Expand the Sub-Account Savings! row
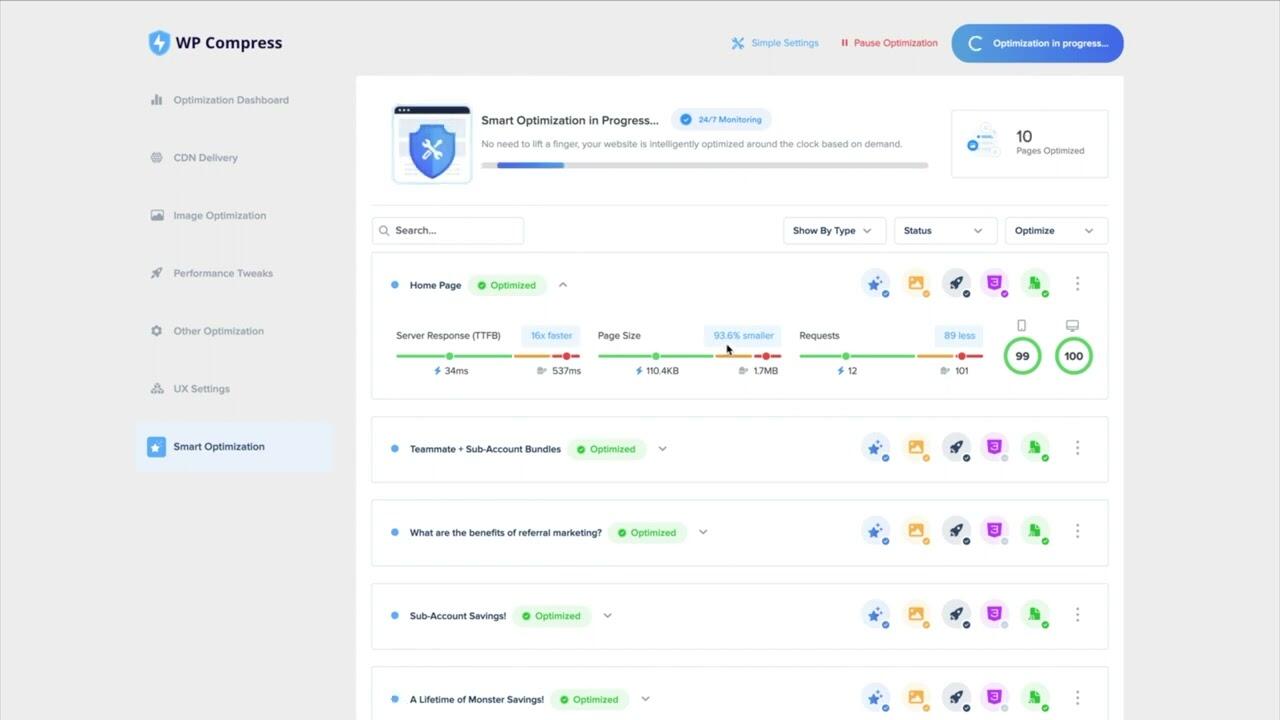This screenshot has width=1280, height=720. [x=607, y=616]
